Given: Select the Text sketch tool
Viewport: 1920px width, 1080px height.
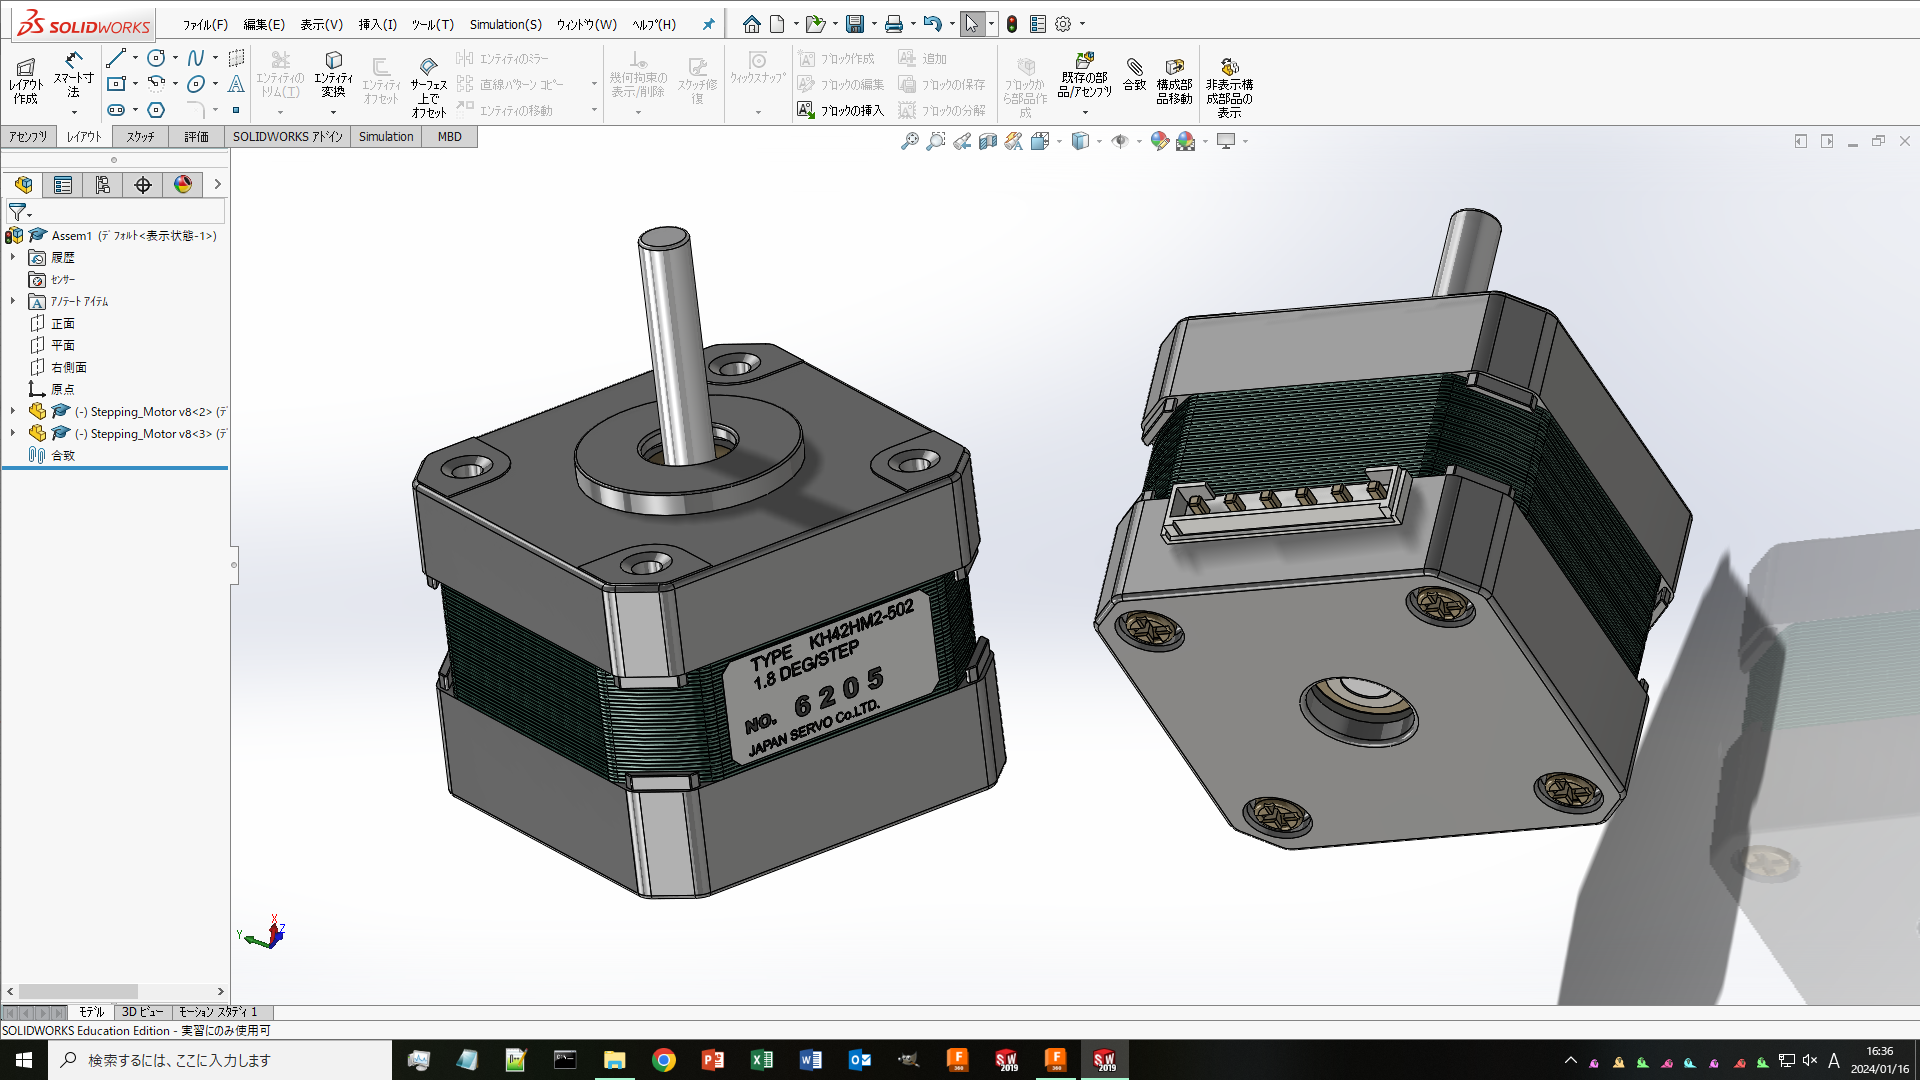Looking at the screenshot, I should coord(236,84).
